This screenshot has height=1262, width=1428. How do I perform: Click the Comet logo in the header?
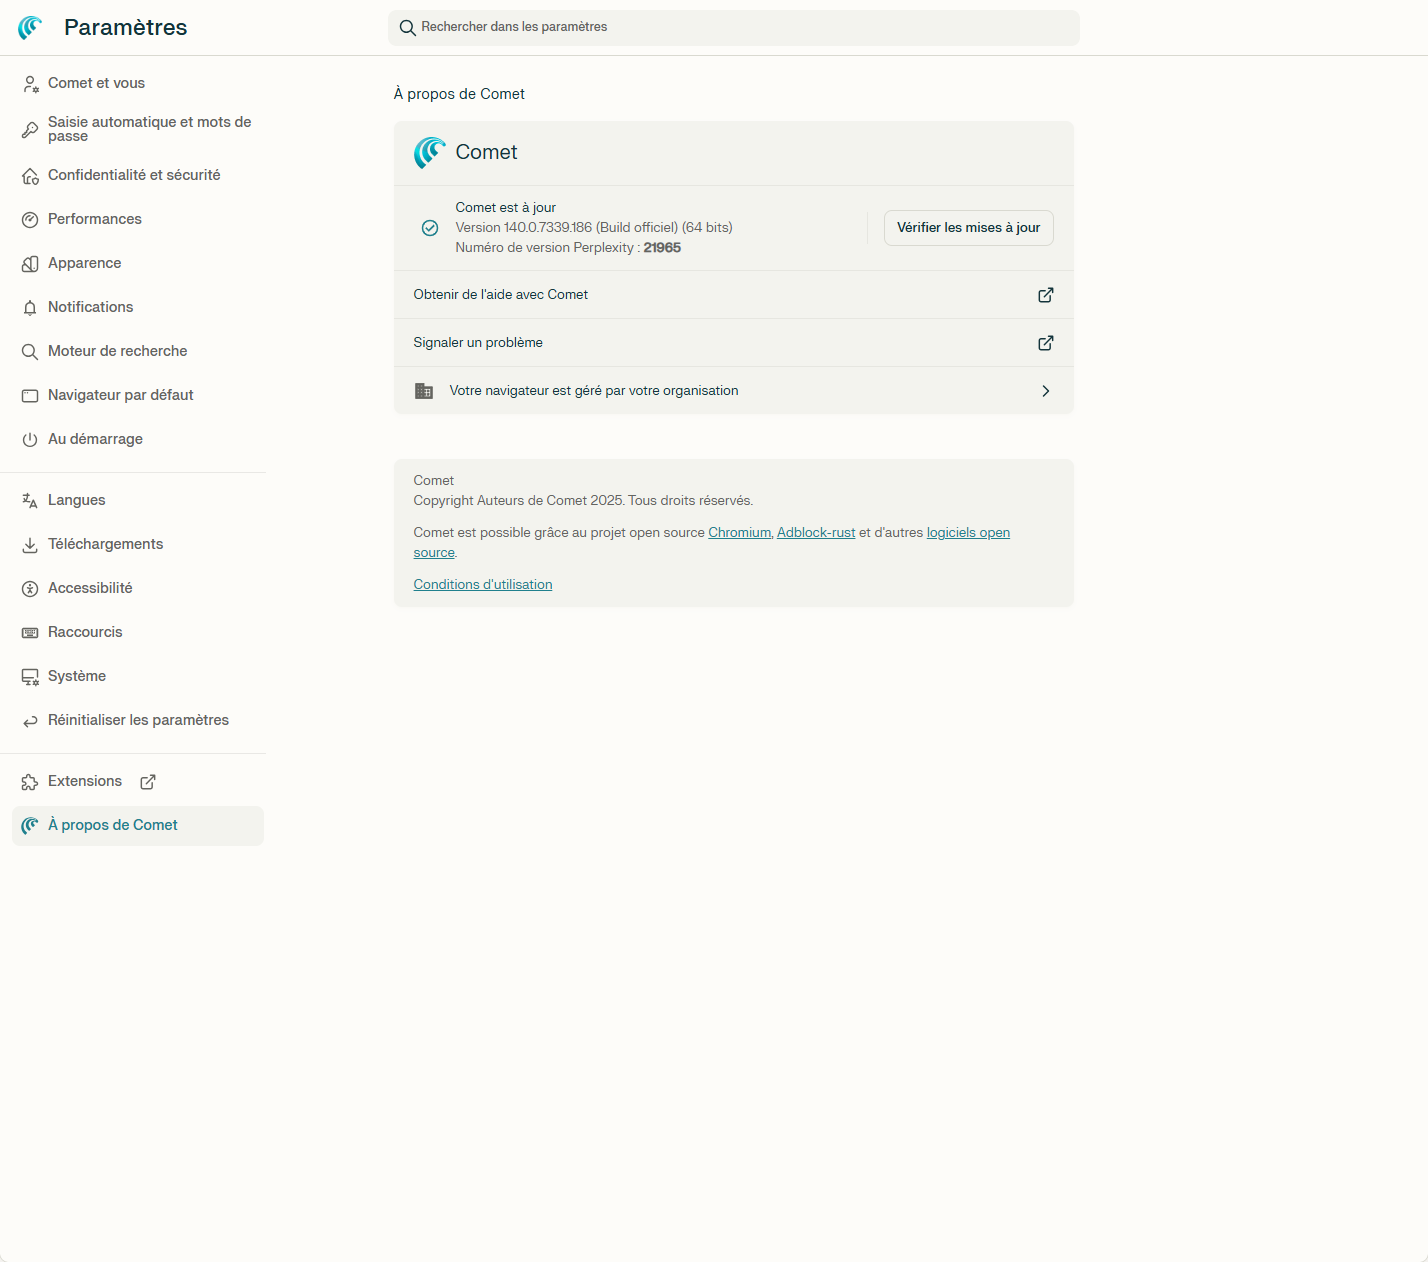[29, 27]
